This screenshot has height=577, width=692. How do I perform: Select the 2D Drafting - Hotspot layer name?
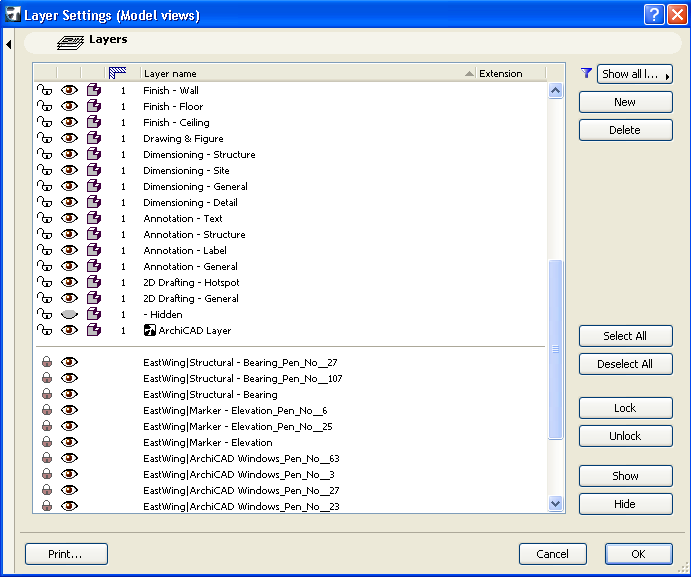[x=191, y=283]
